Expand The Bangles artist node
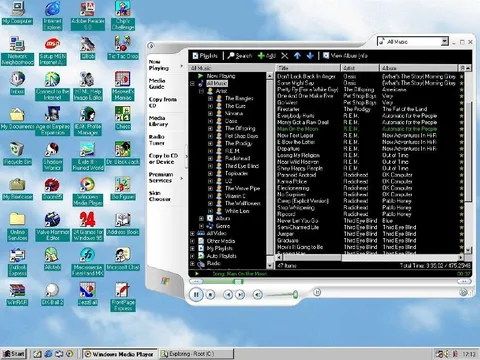Viewport: 480px width, 360px height. coord(210,98)
